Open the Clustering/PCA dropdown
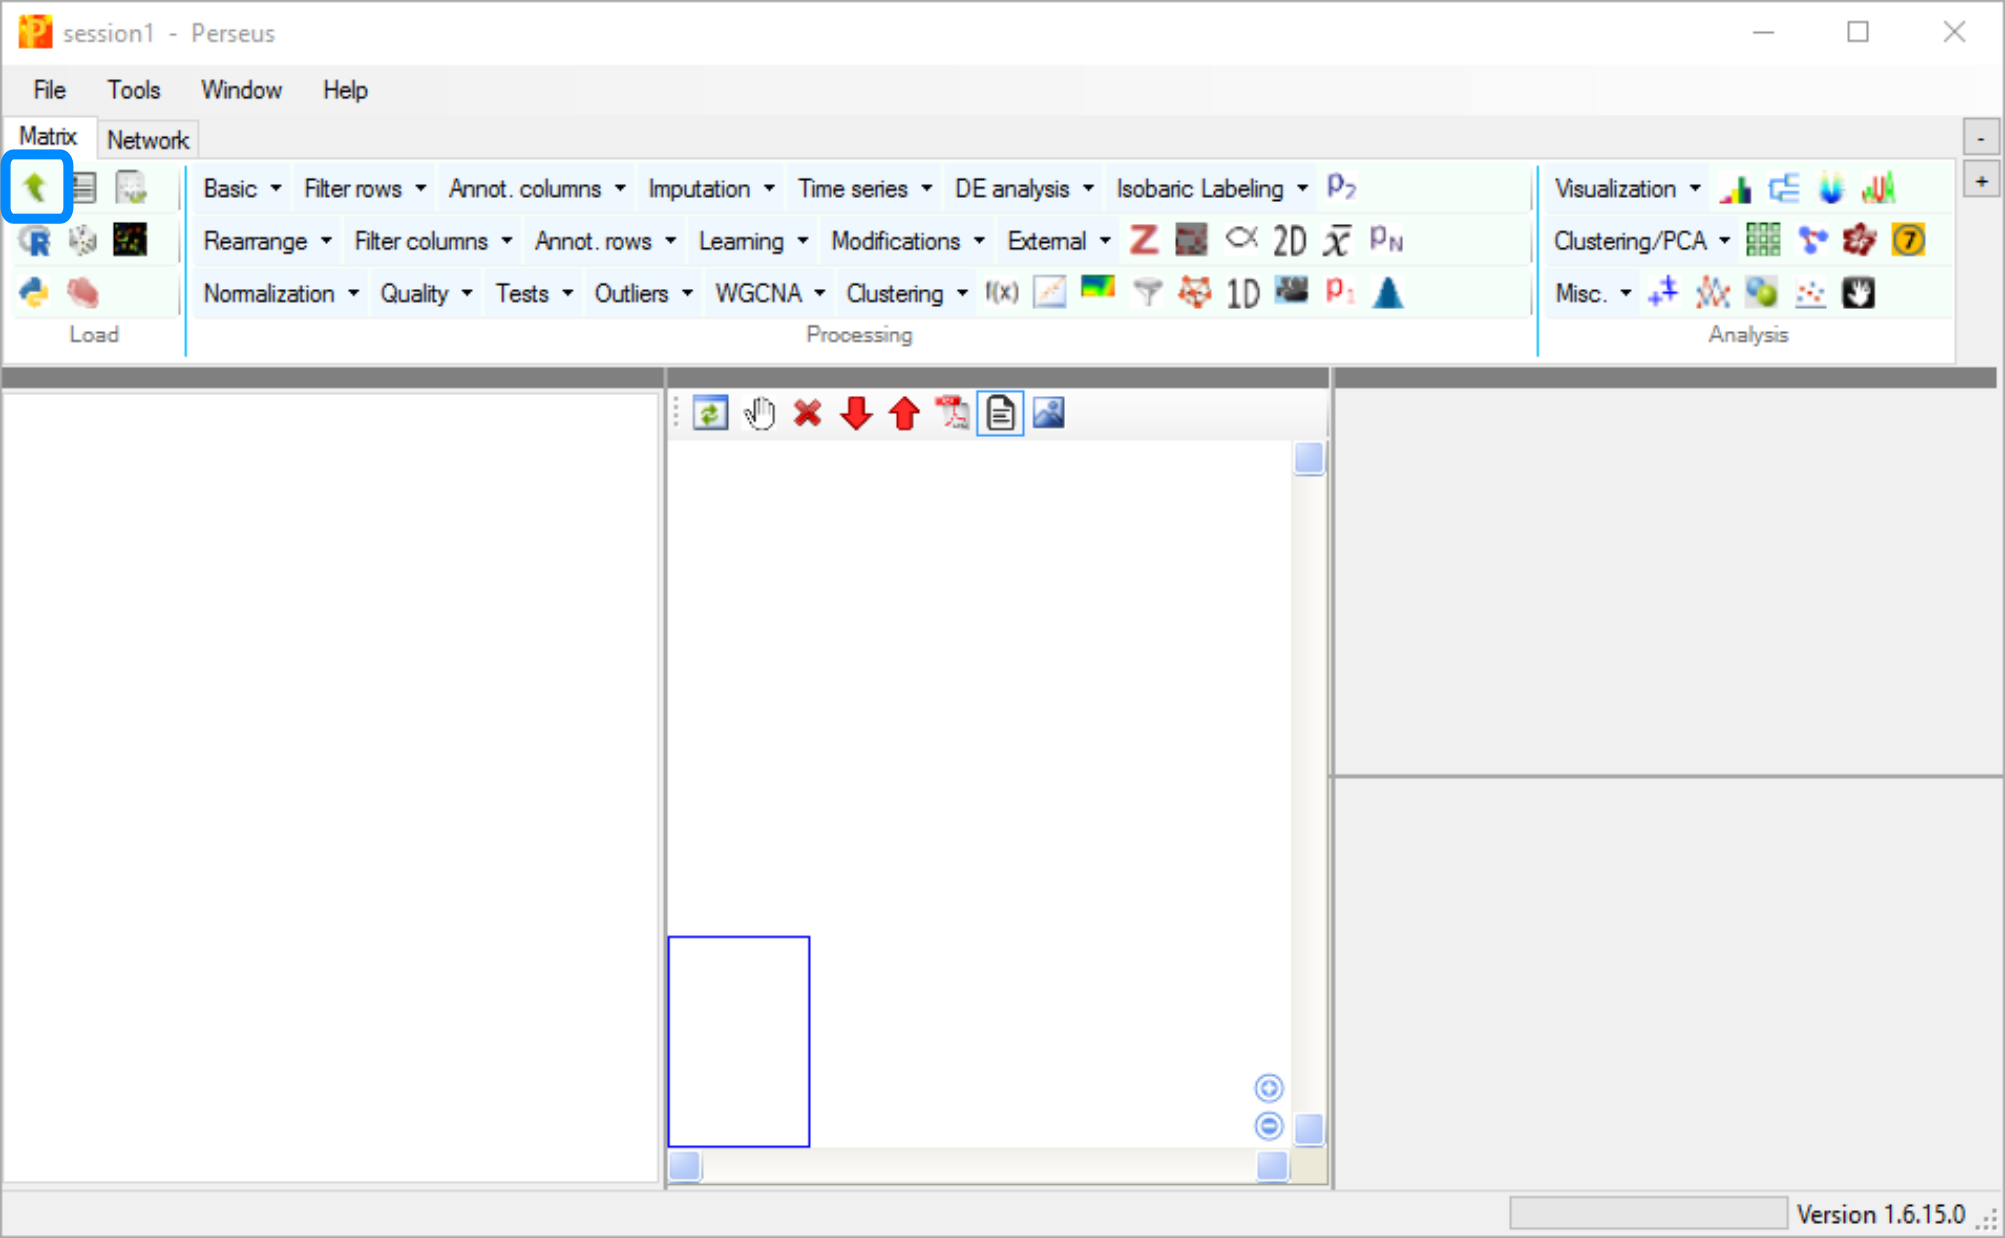Image resolution: width=2005 pixels, height=1238 pixels. tap(1641, 241)
